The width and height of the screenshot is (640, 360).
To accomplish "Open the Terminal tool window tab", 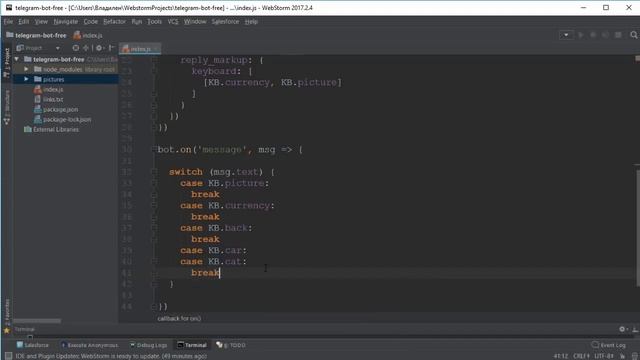I will click(192, 345).
